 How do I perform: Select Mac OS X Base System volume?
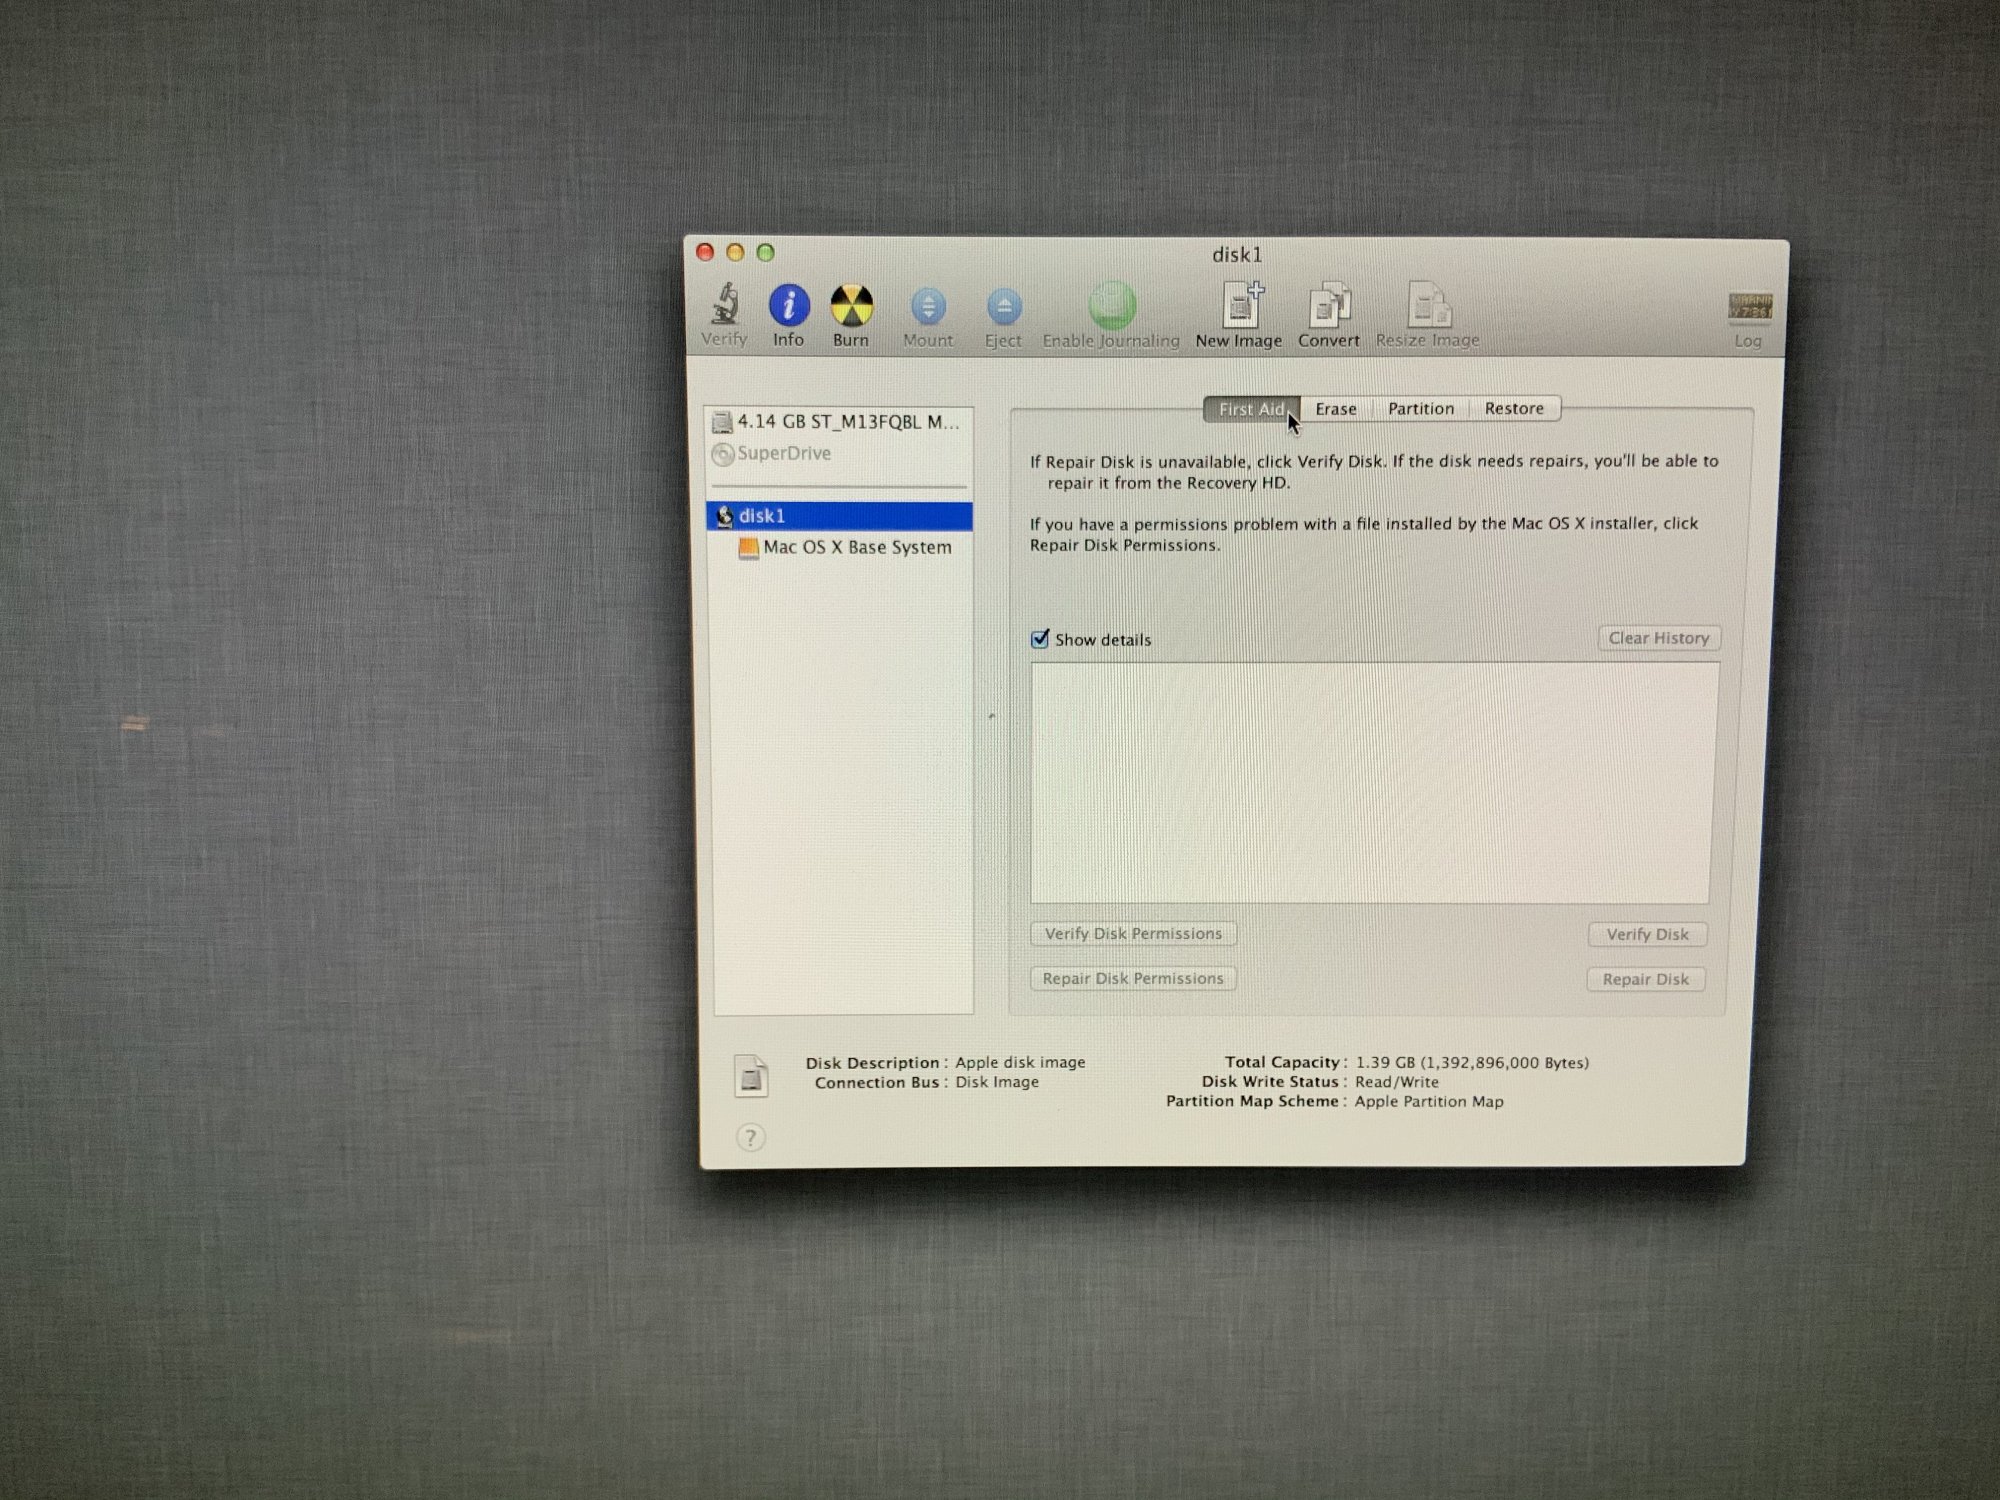tap(856, 547)
